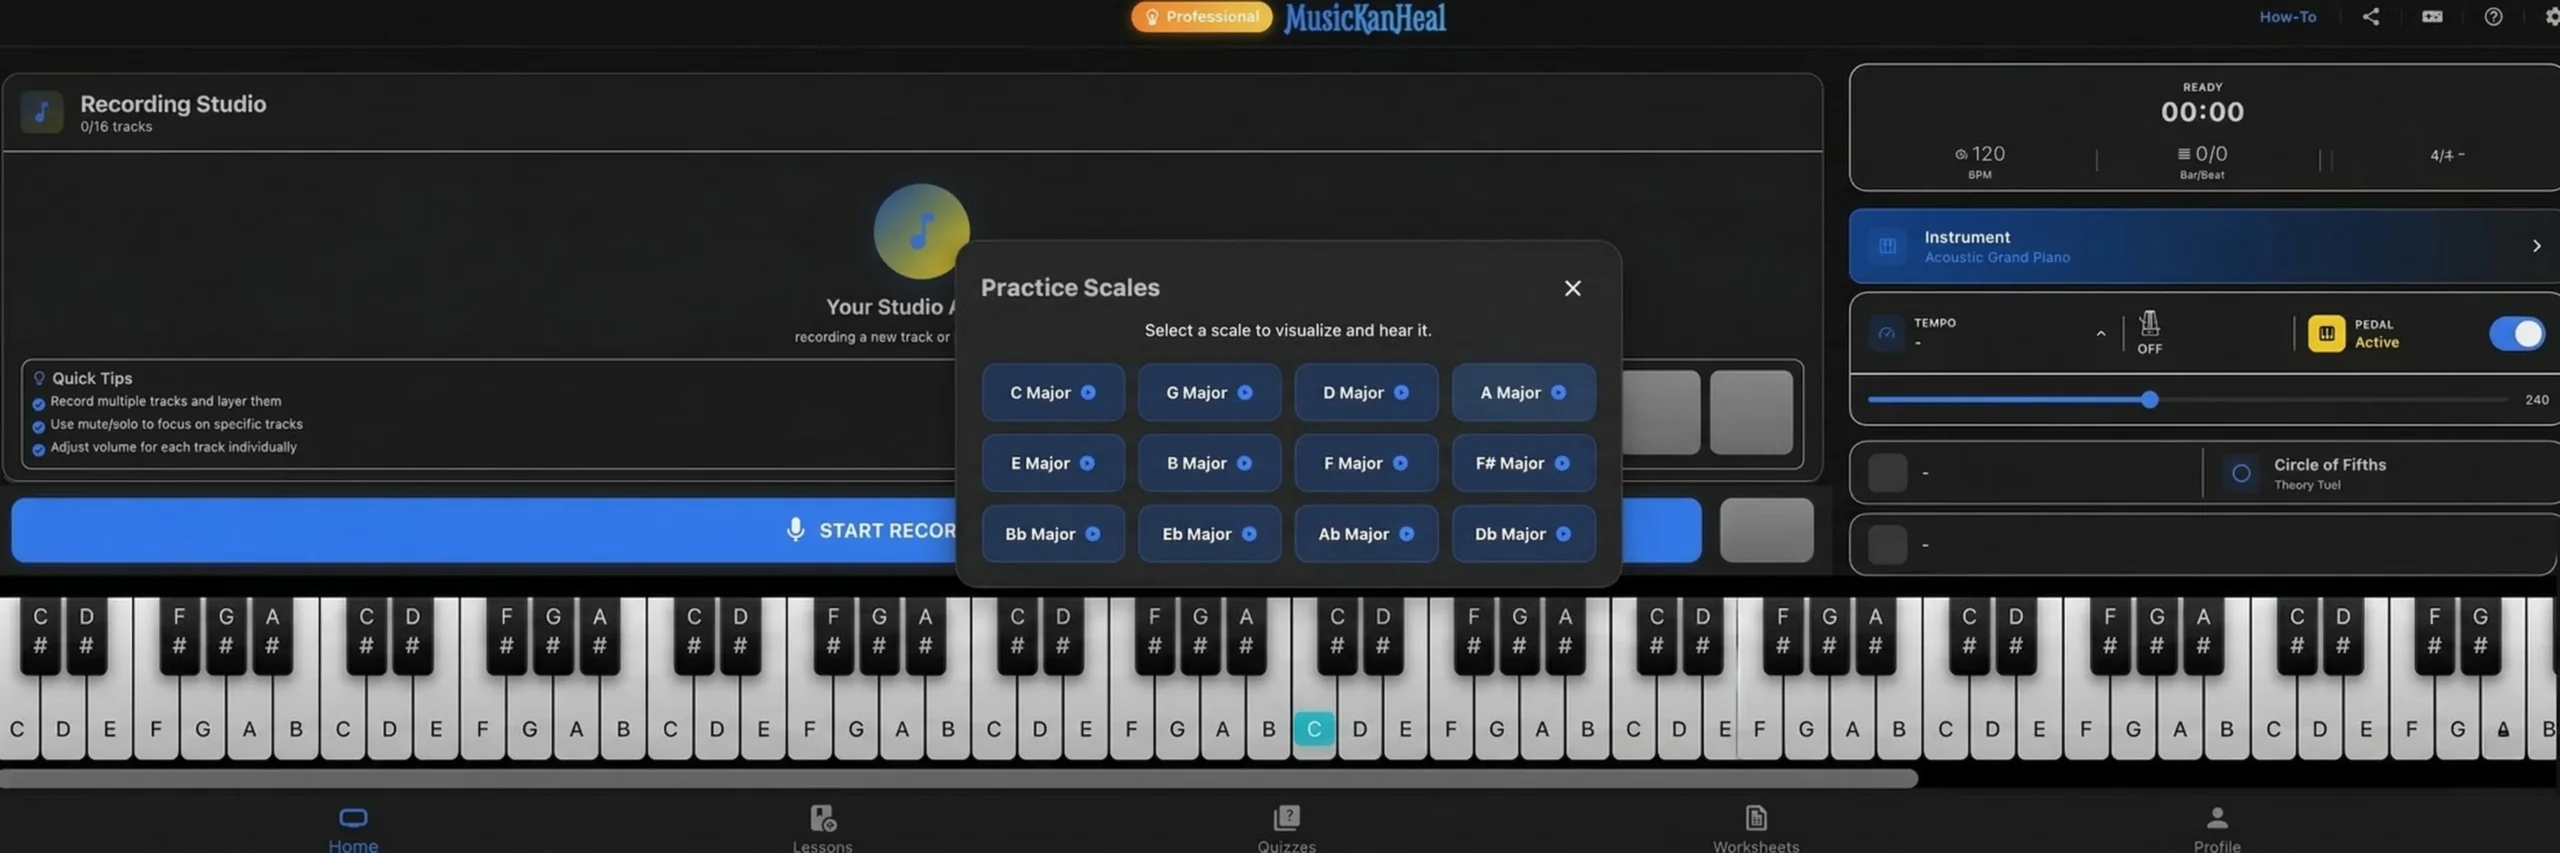Image resolution: width=2560 pixels, height=853 pixels.
Task: Click the Start Recording button
Action: pos(856,530)
